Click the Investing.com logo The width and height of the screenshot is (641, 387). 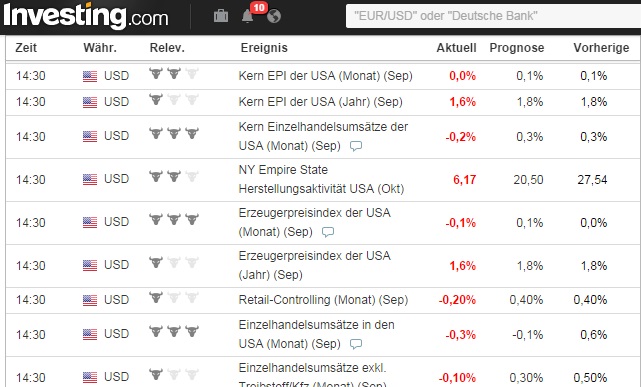(86, 16)
